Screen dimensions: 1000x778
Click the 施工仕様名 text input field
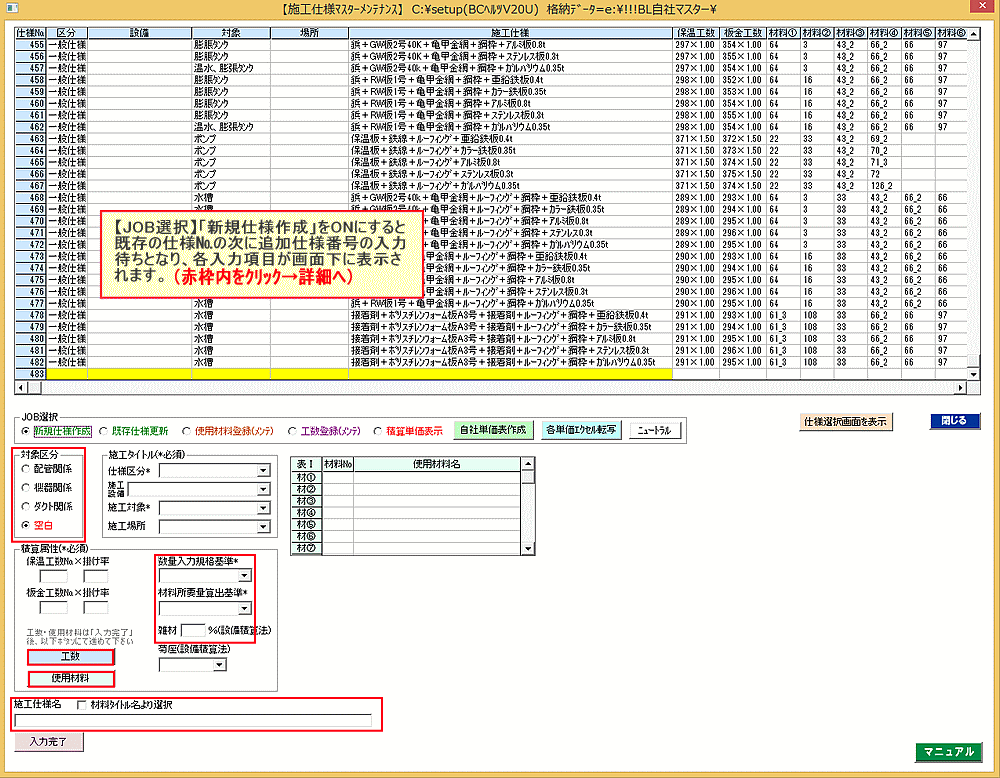pyautogui.click(x=192, y=720)
